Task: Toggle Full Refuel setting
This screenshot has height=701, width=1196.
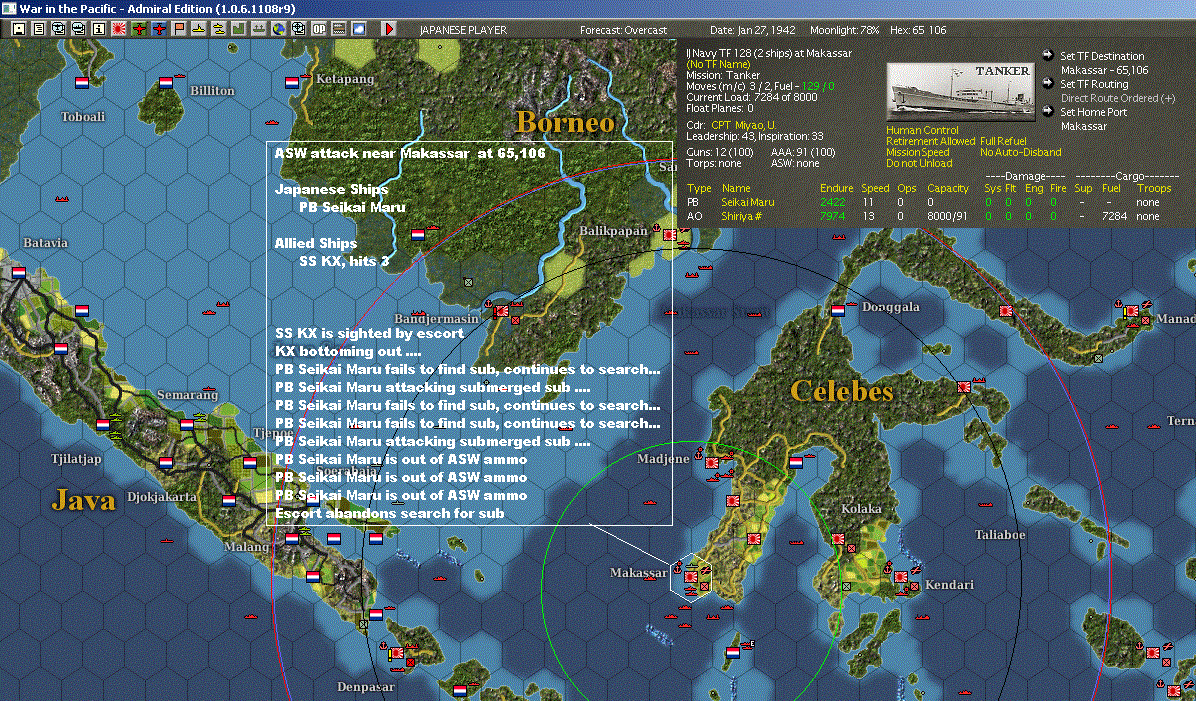Action: click(1003, 141)
